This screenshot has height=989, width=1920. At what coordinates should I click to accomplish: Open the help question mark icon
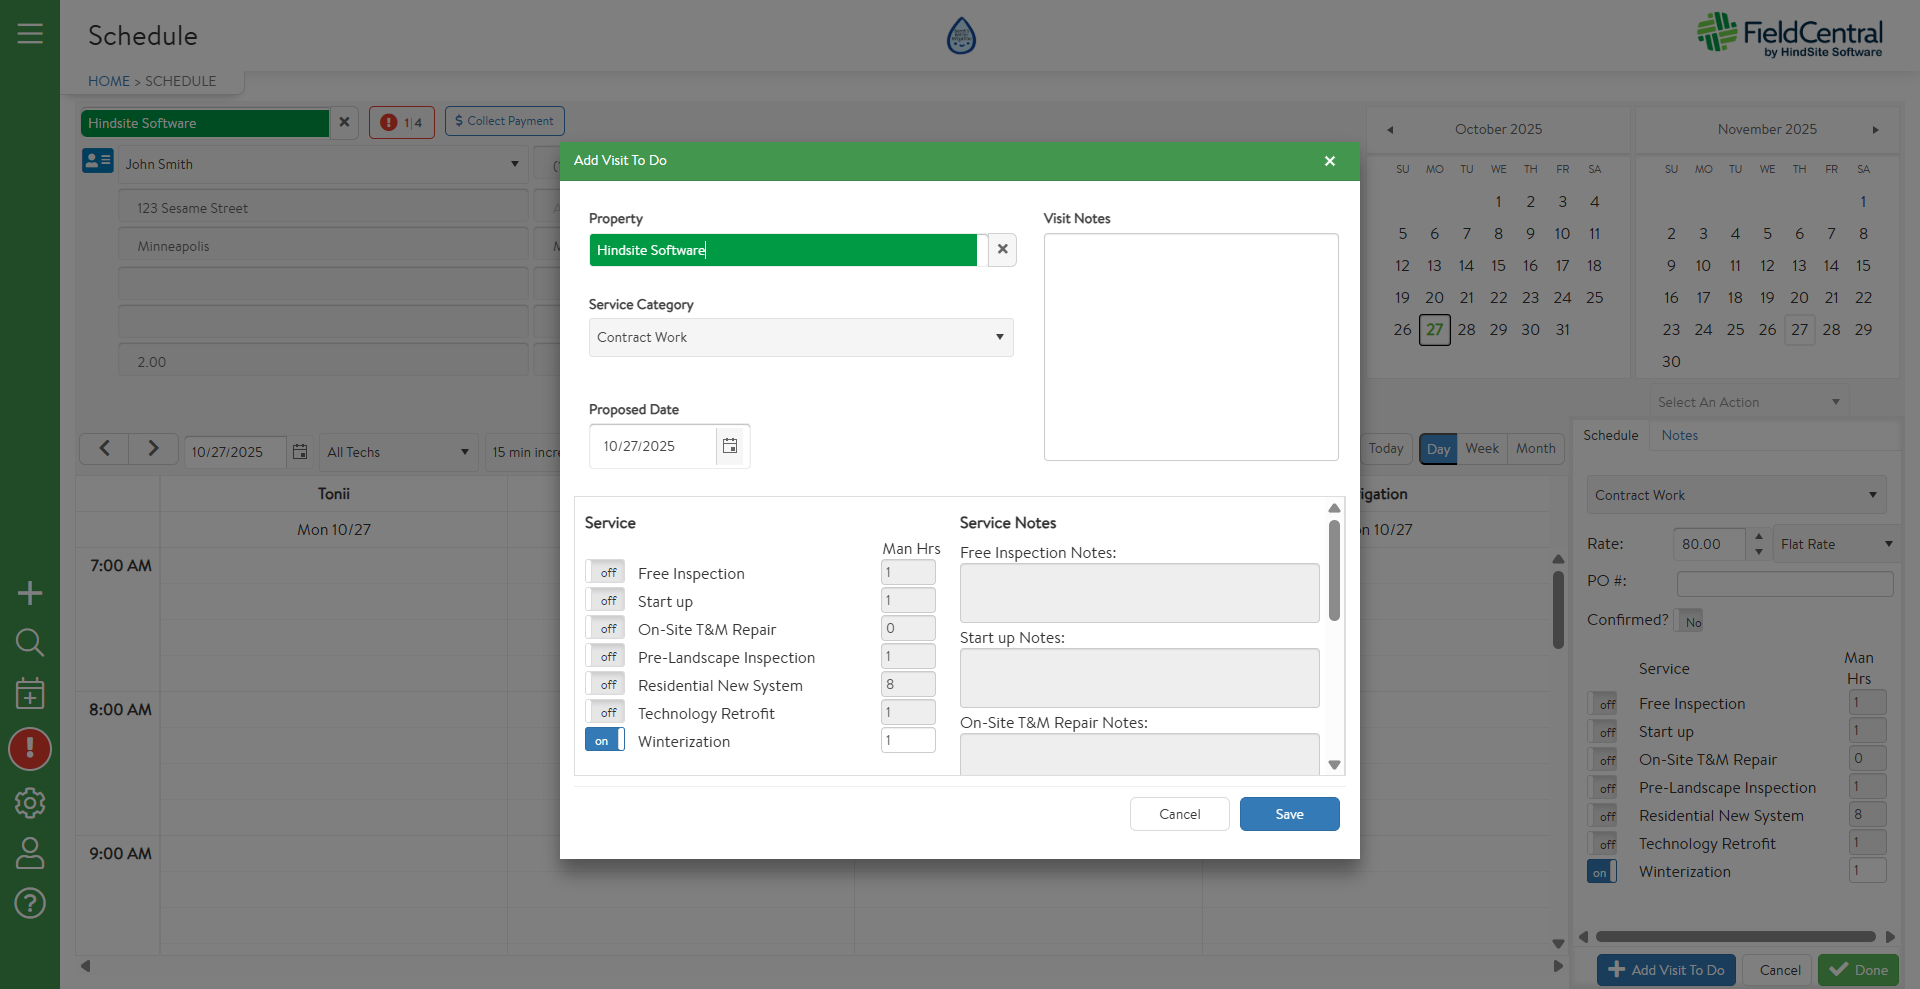pyautogui.click(x=30, y=903)
